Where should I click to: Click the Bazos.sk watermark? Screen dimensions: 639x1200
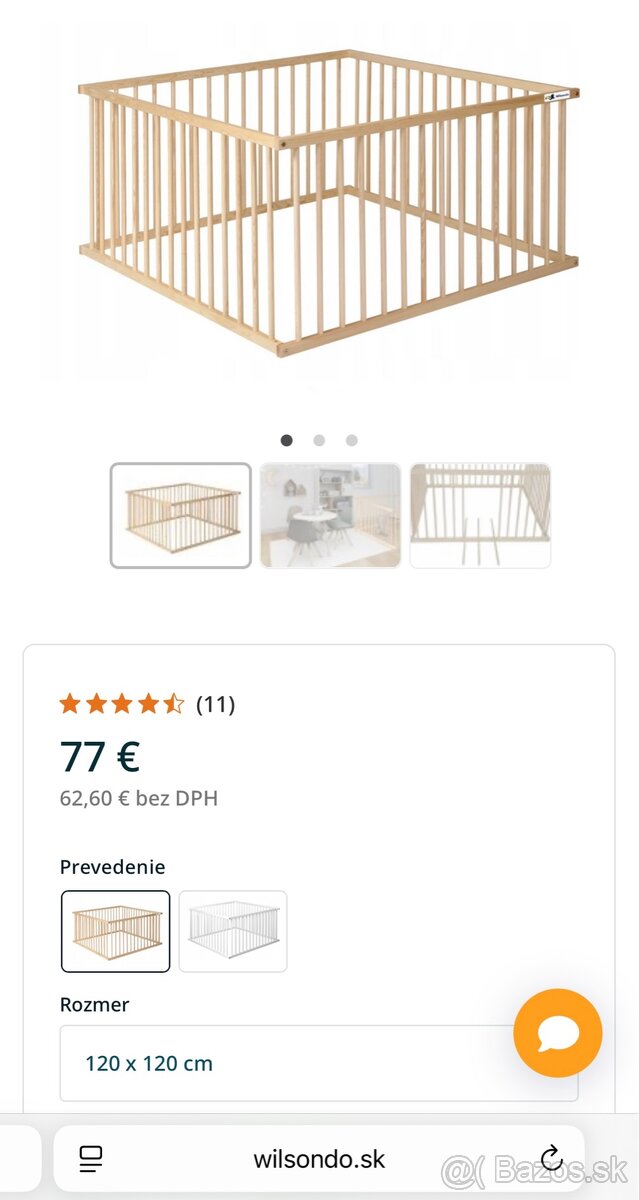point(535,1169)
